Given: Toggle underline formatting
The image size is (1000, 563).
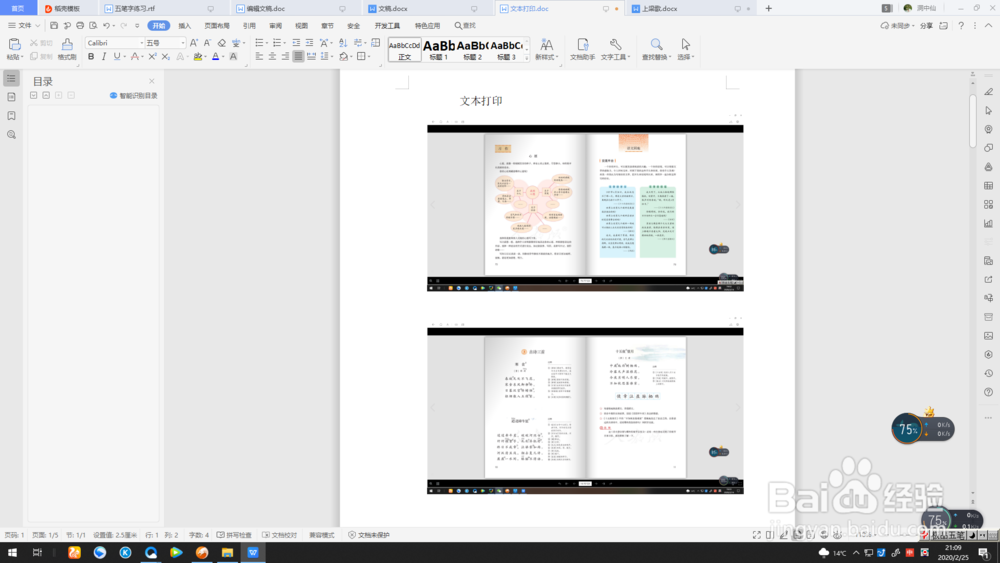Looking at the screenshot, I should [117, 57].
